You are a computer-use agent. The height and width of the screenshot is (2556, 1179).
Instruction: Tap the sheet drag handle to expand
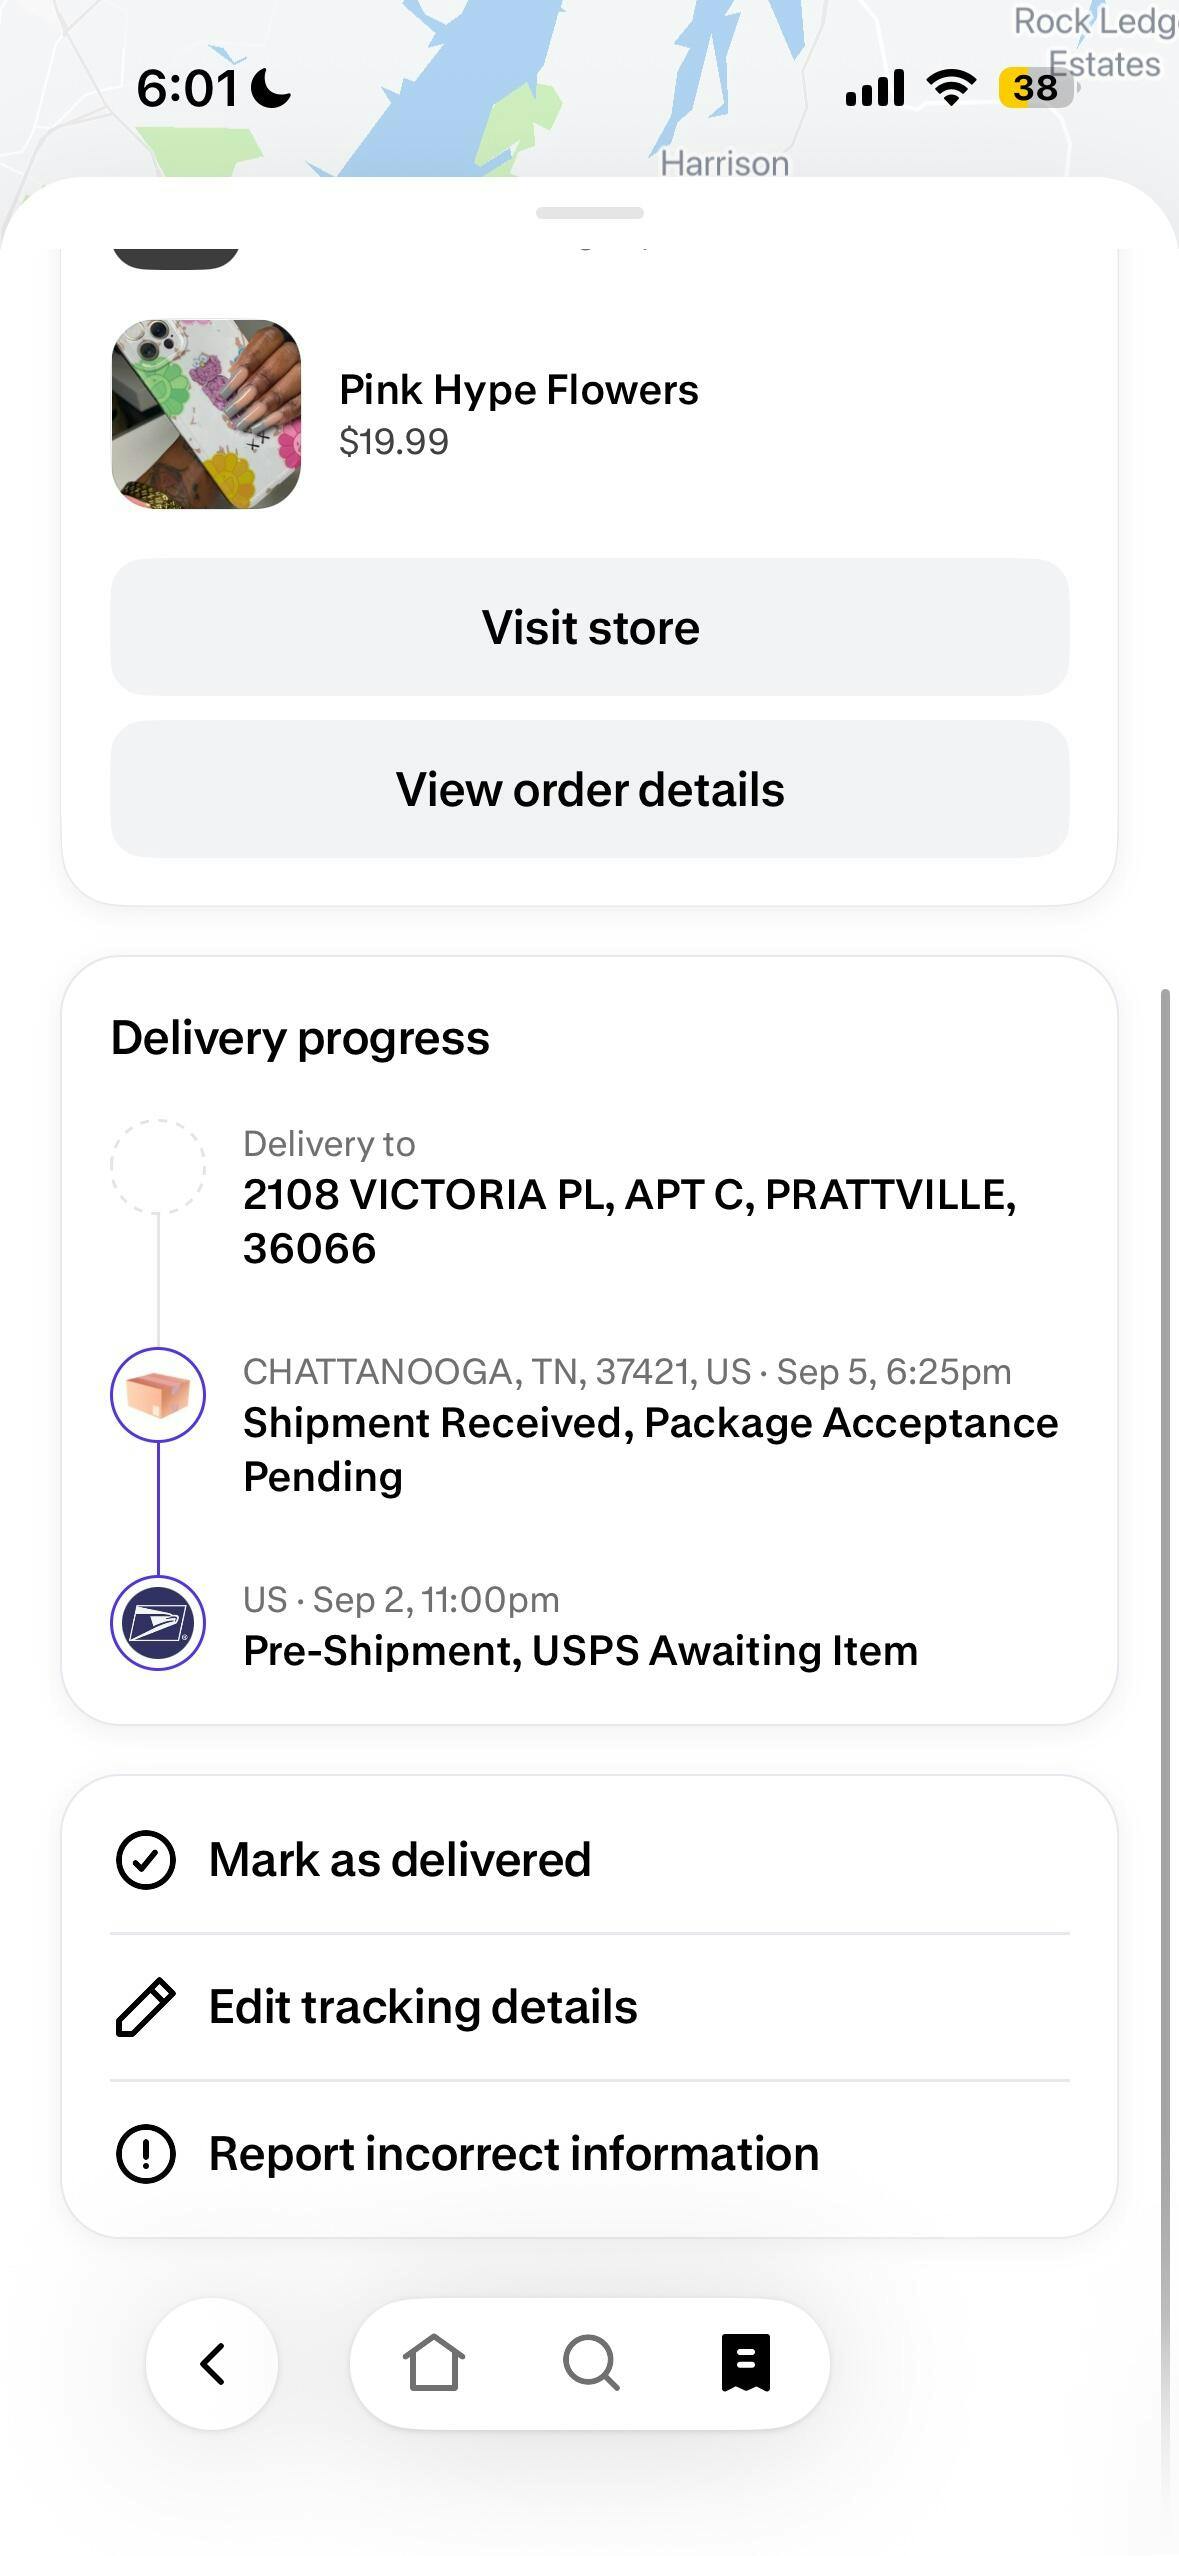tap(590, 213)
